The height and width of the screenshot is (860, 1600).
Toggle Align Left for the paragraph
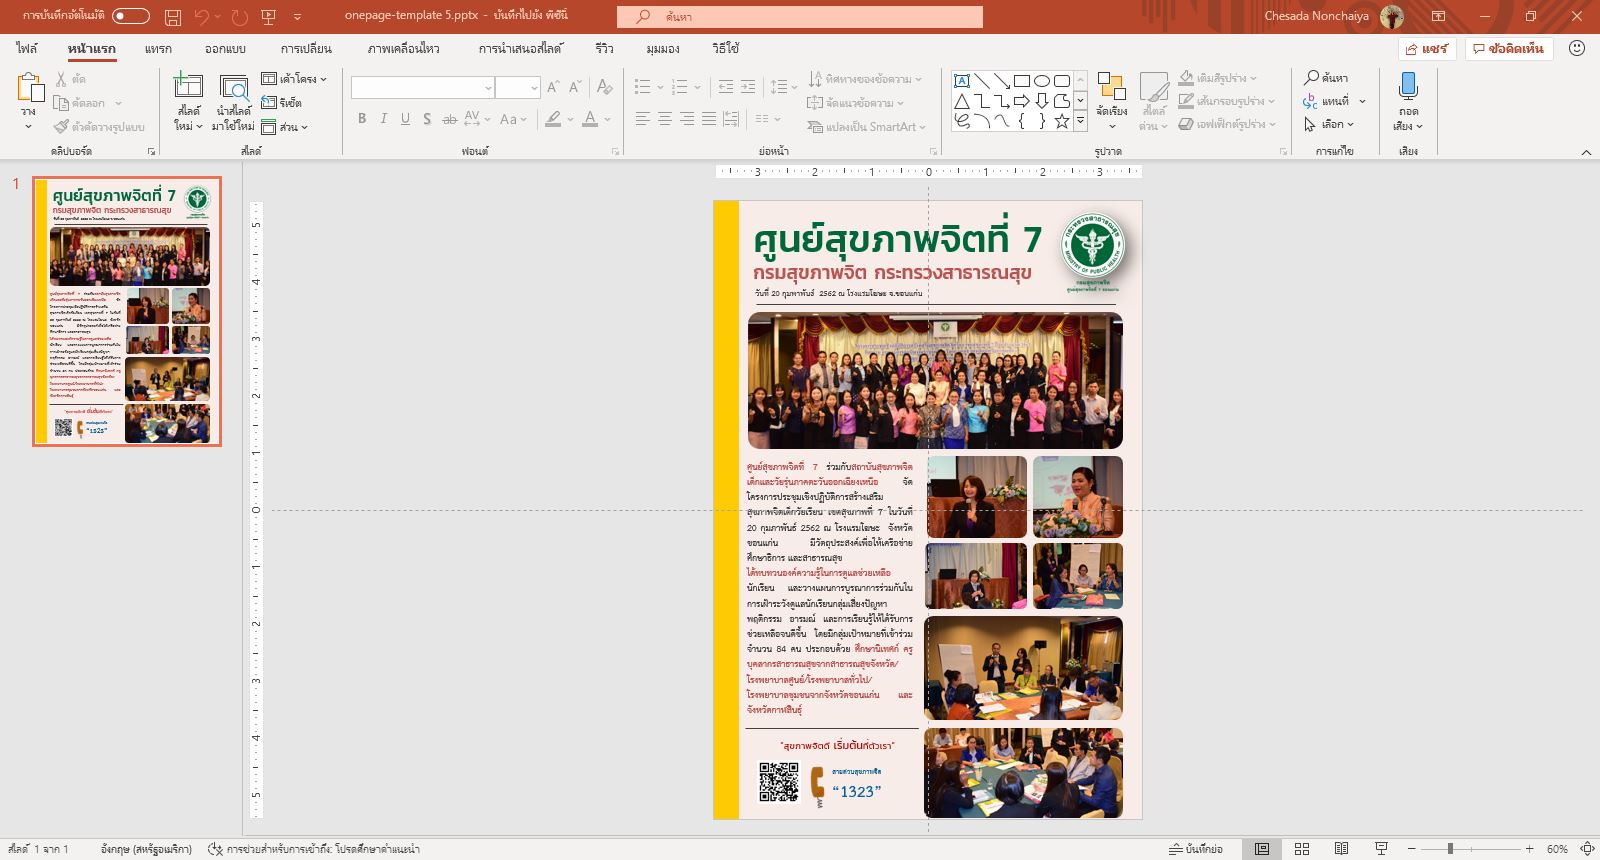tap(643, 118)
